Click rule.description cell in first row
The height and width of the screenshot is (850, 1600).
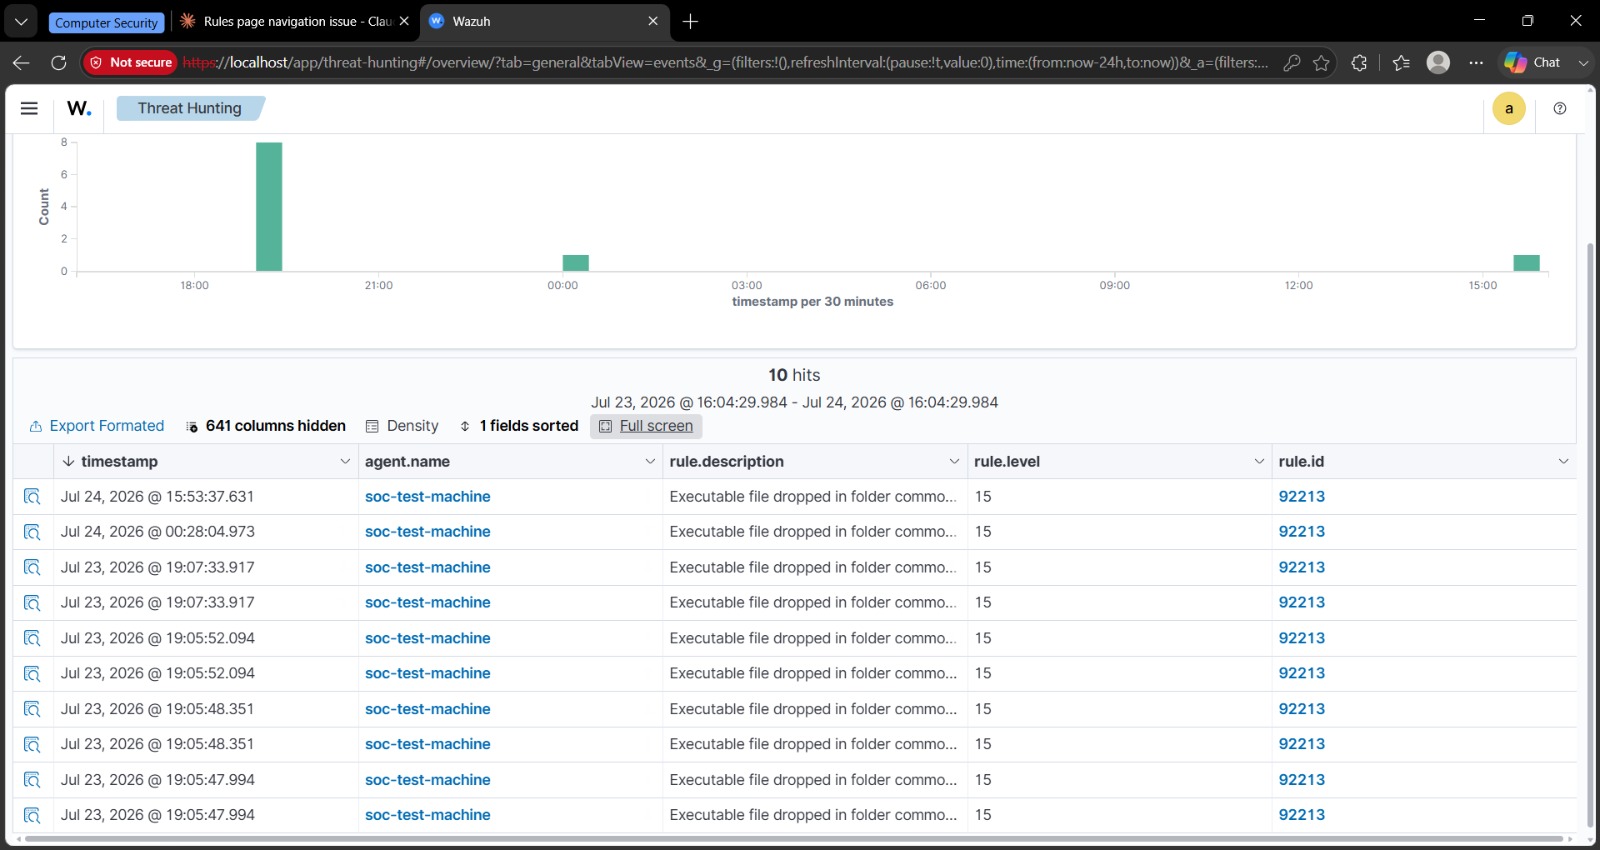coord(813,497)
